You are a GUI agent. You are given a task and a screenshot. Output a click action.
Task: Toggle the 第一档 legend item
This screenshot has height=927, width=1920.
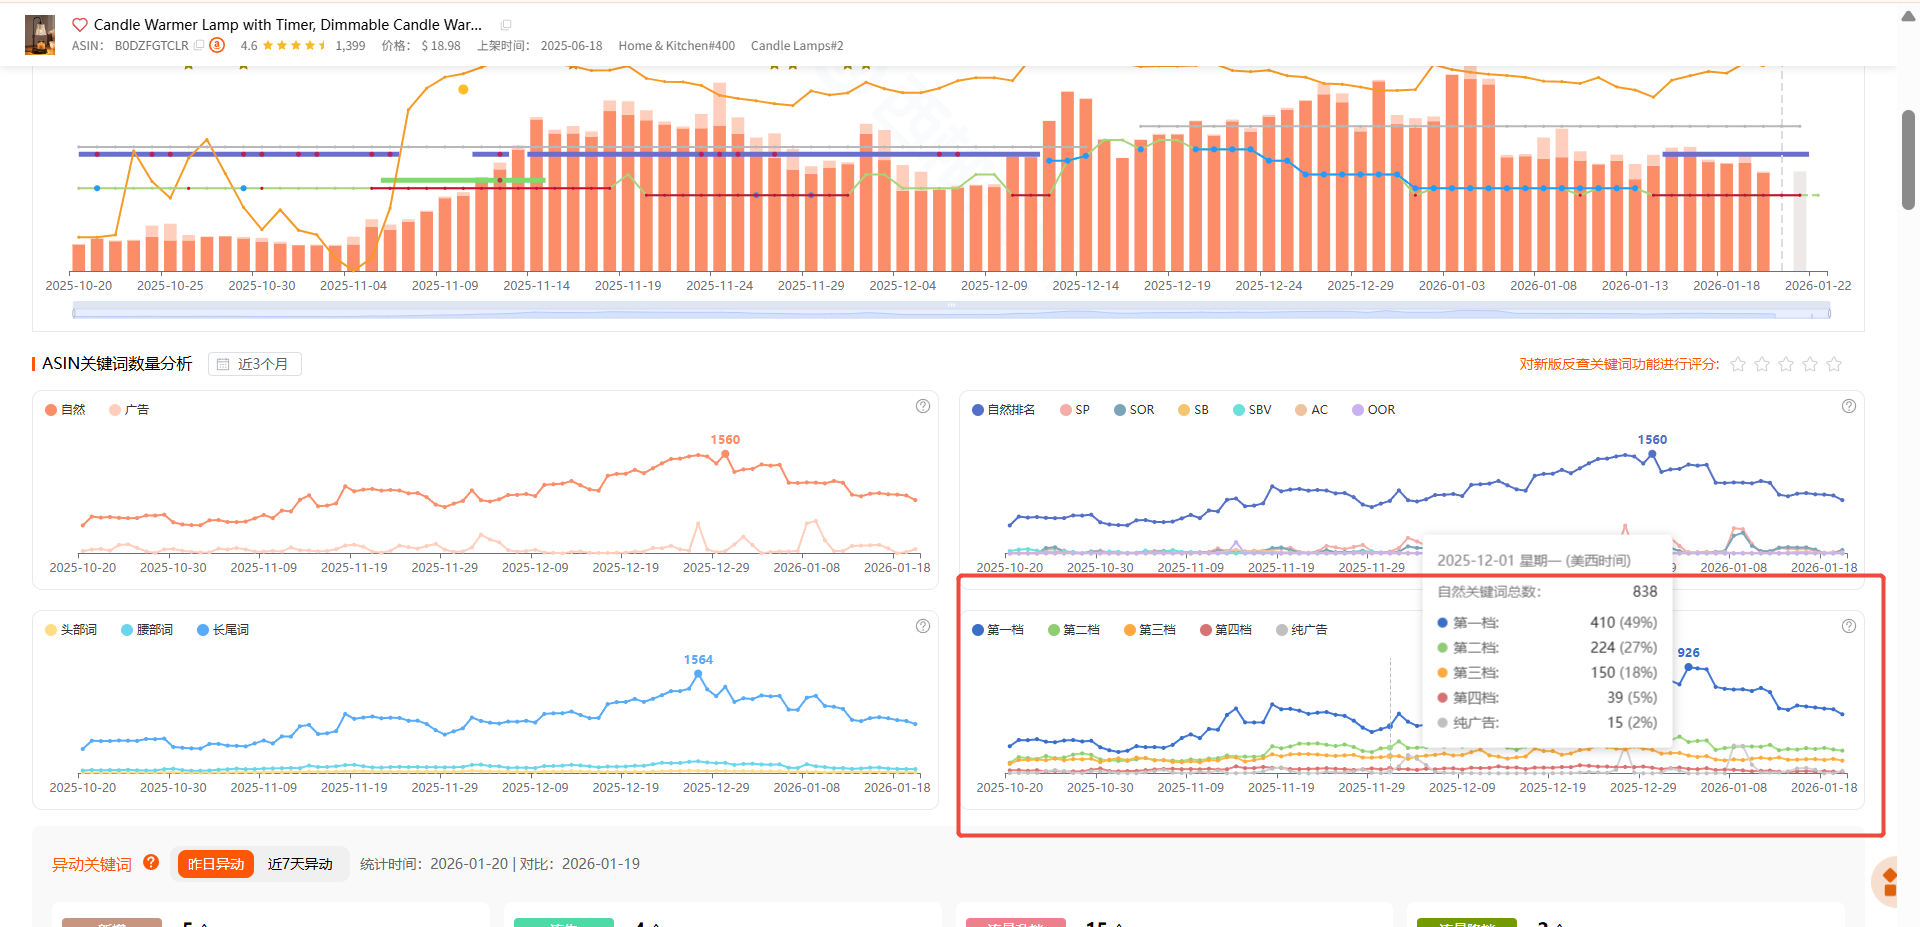pyautogui.click(x=997, y=630)
